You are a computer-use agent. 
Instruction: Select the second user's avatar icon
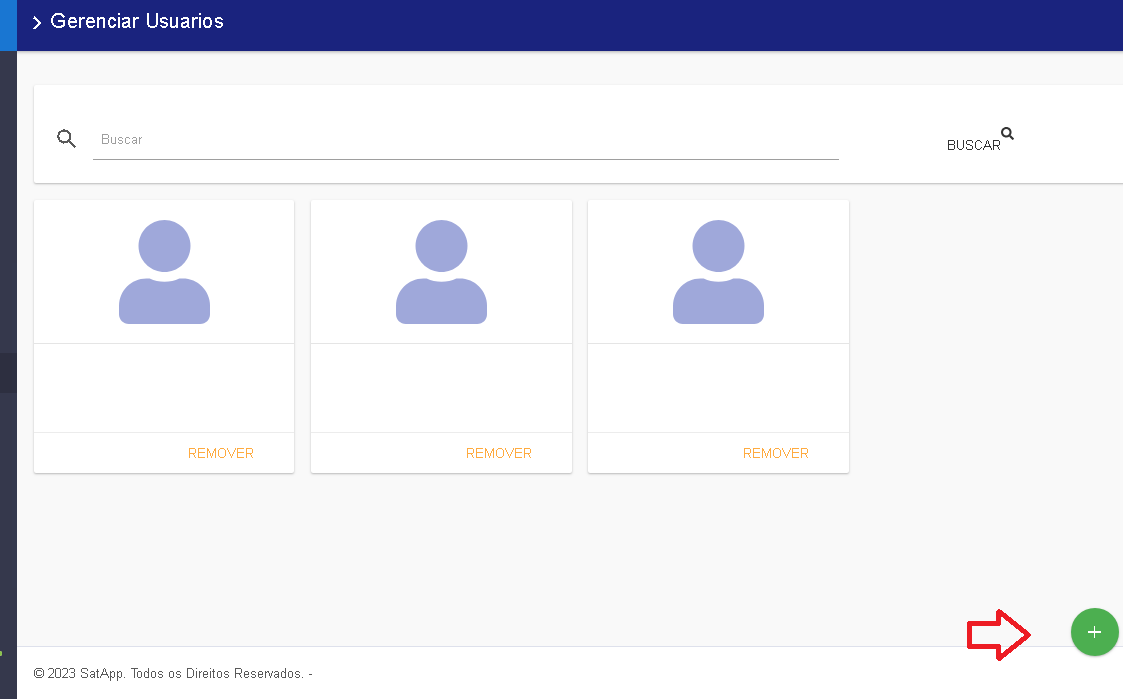tap(441, 272)
